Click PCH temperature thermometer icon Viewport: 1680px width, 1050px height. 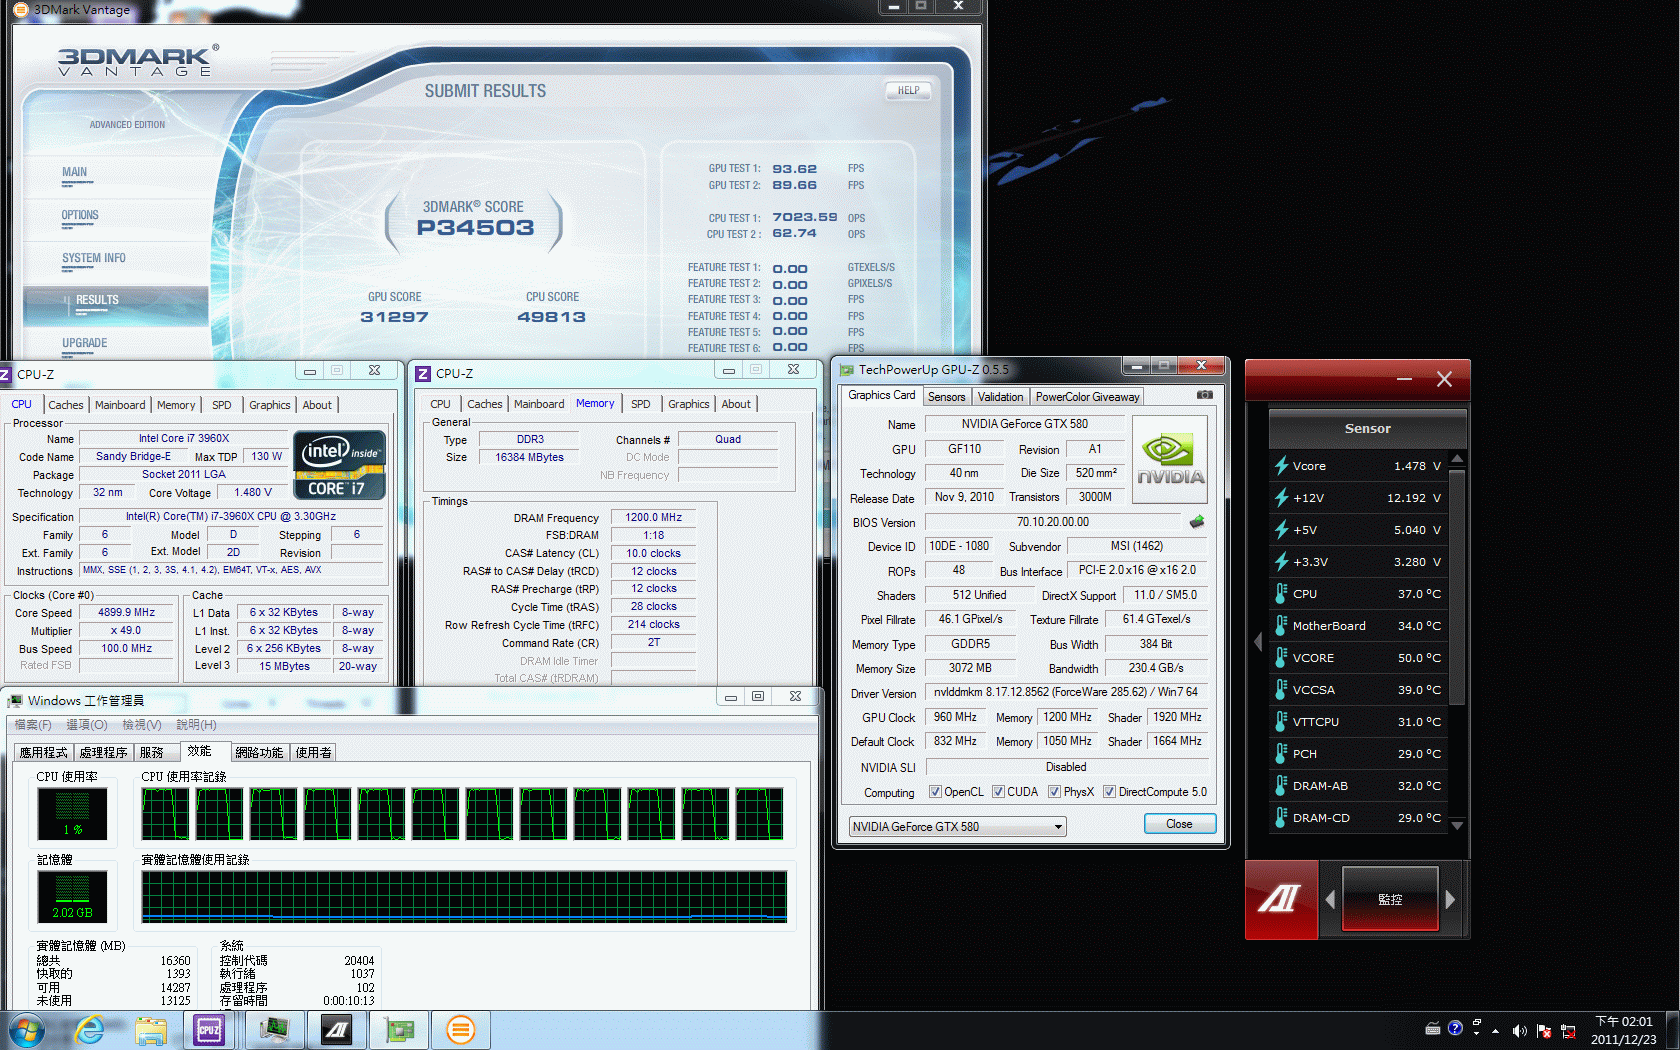(x=1281, y=753)
